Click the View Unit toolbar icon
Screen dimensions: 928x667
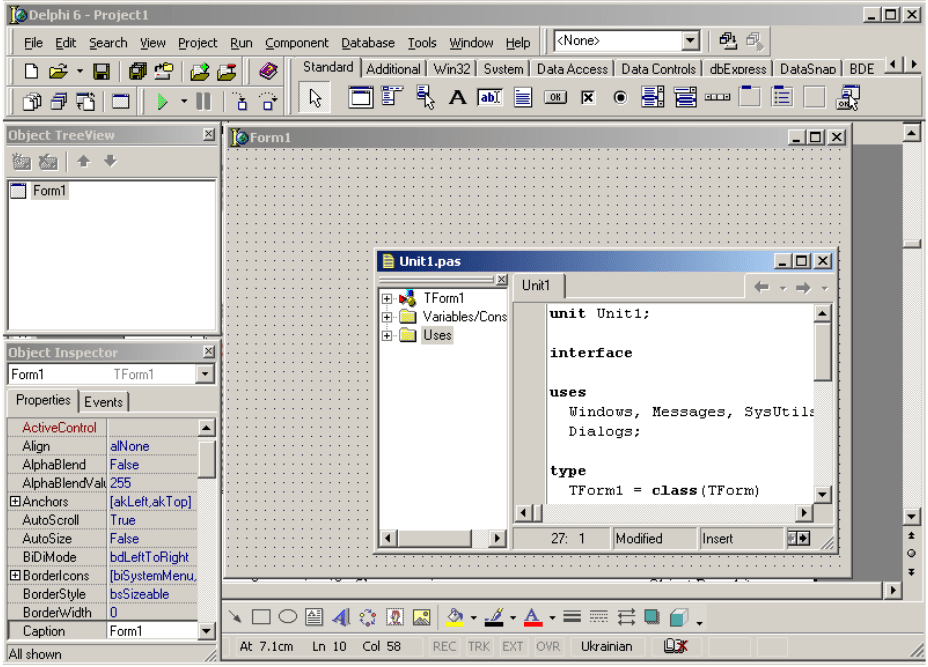point(31,102)
